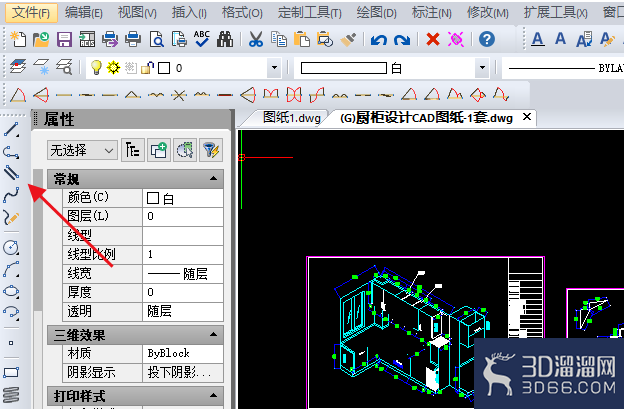
Task: Toggle the layer freeze sun icon
Action: 113,68
